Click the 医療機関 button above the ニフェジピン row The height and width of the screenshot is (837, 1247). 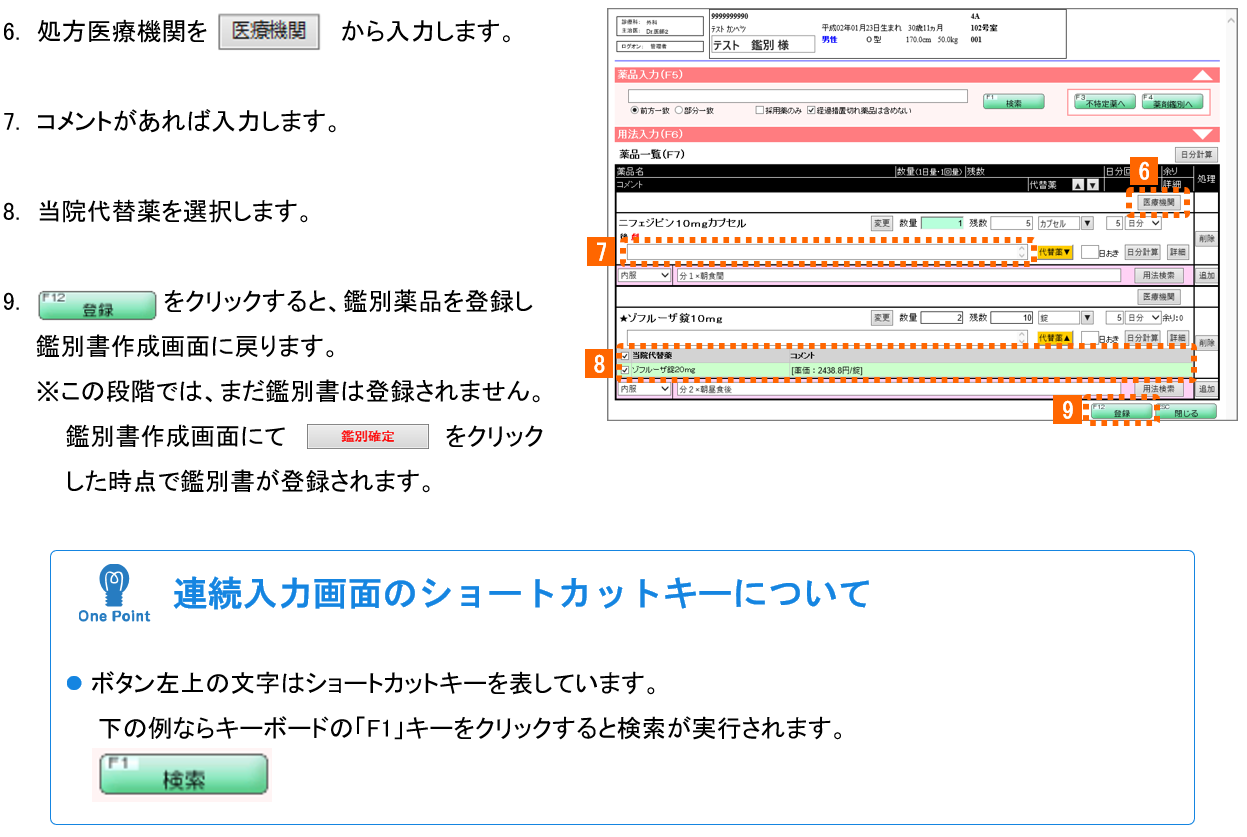1159,202
